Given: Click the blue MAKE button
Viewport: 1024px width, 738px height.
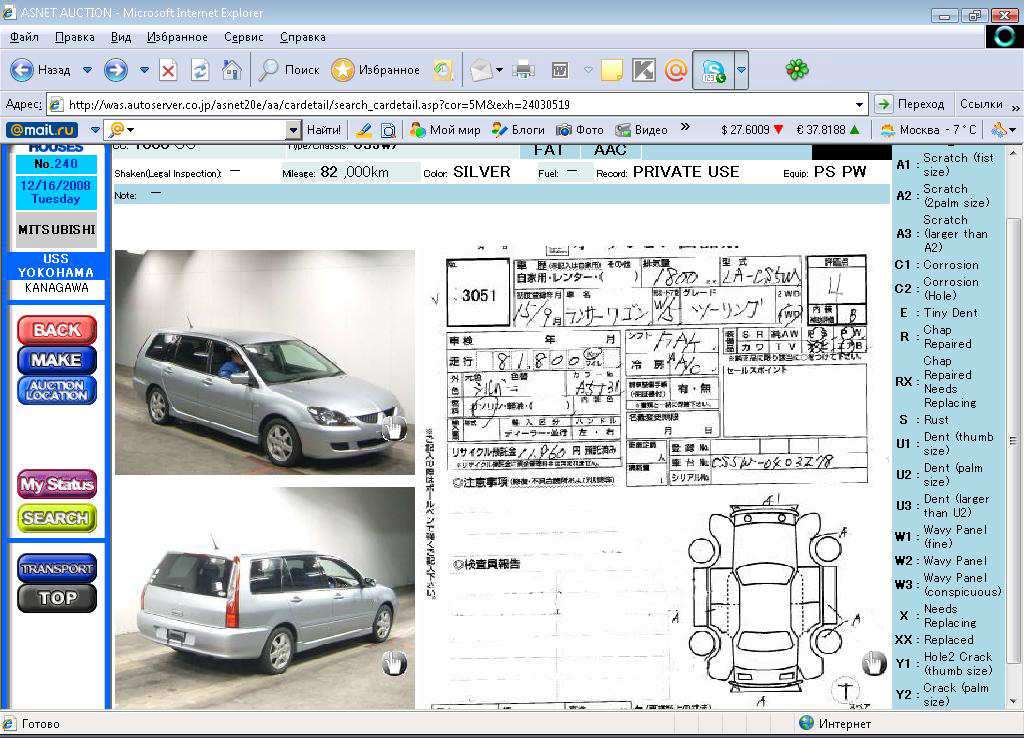Looking at the screenshot, I should point(57,360).
